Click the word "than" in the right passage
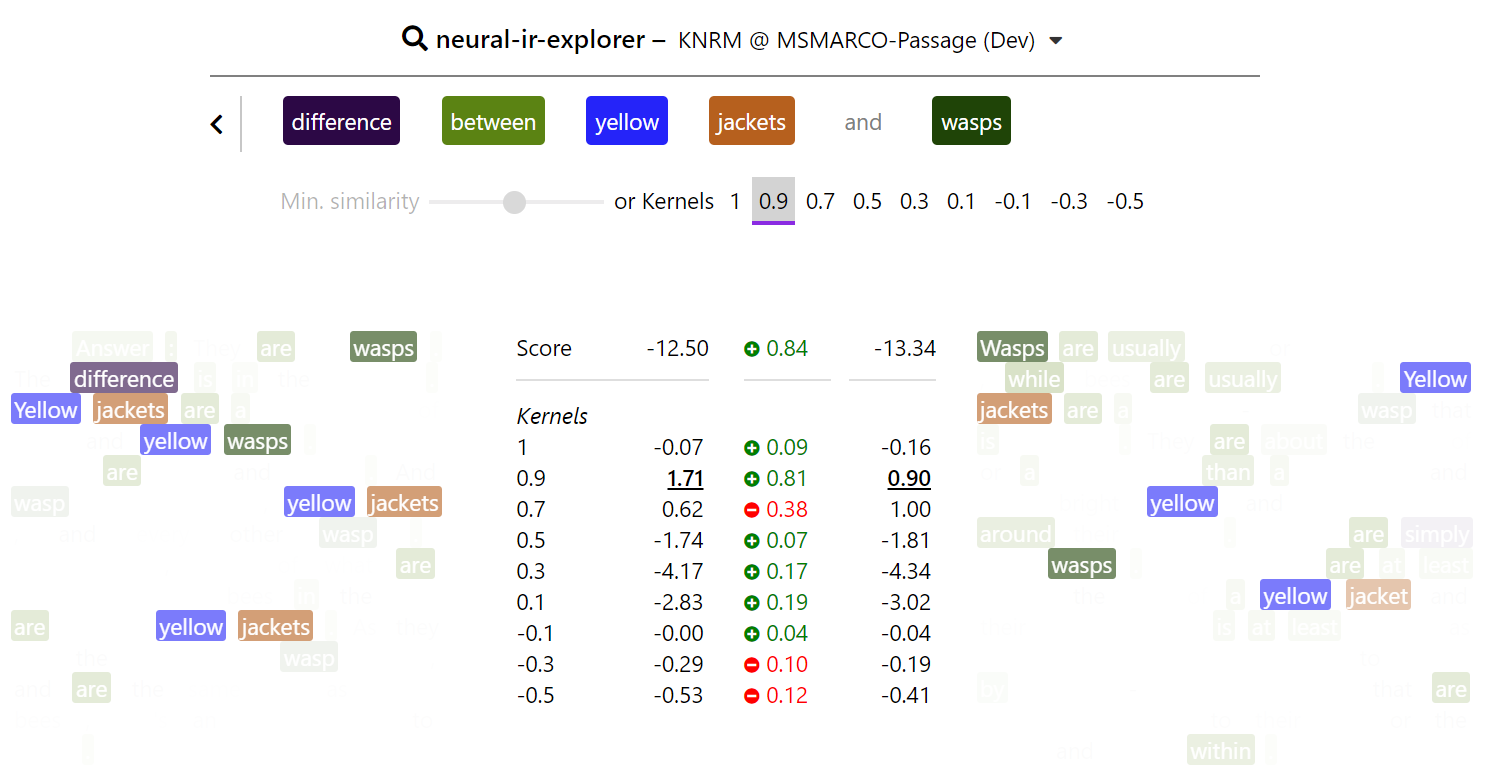Screen dimensions: 1499x784 [1228, 472]
